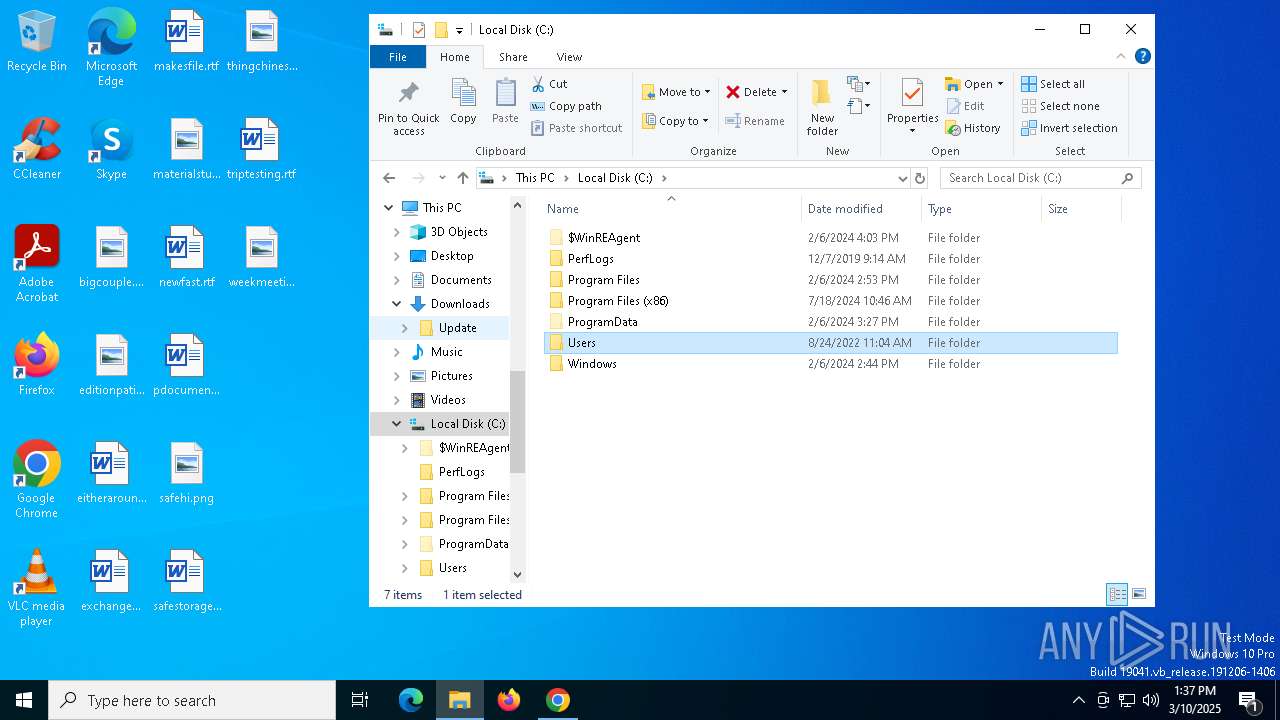Click Invert selection in ribbon

point(1069,128)
